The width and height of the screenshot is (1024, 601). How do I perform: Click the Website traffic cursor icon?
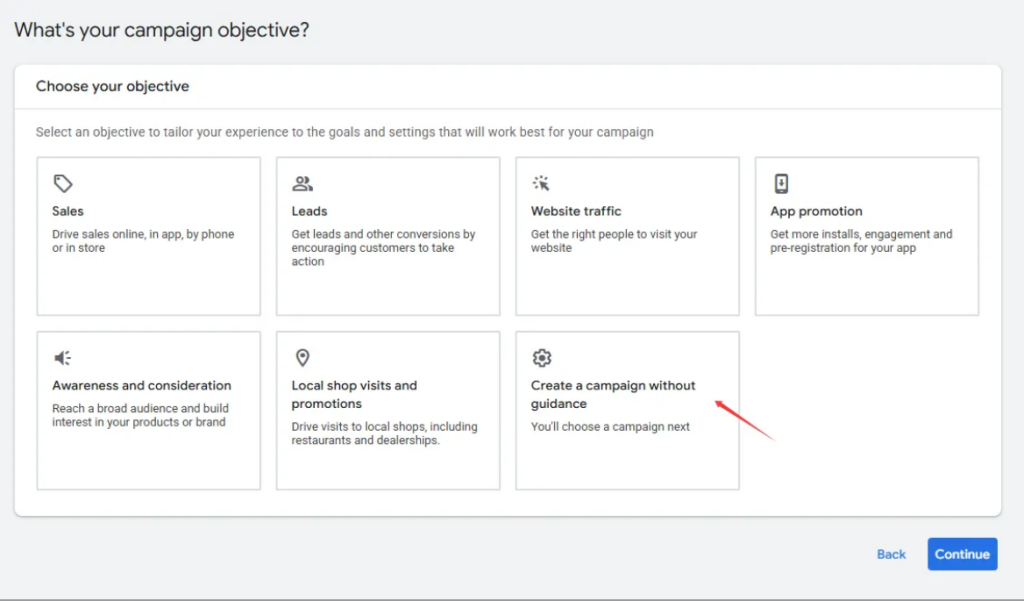(x=541, y=184)
